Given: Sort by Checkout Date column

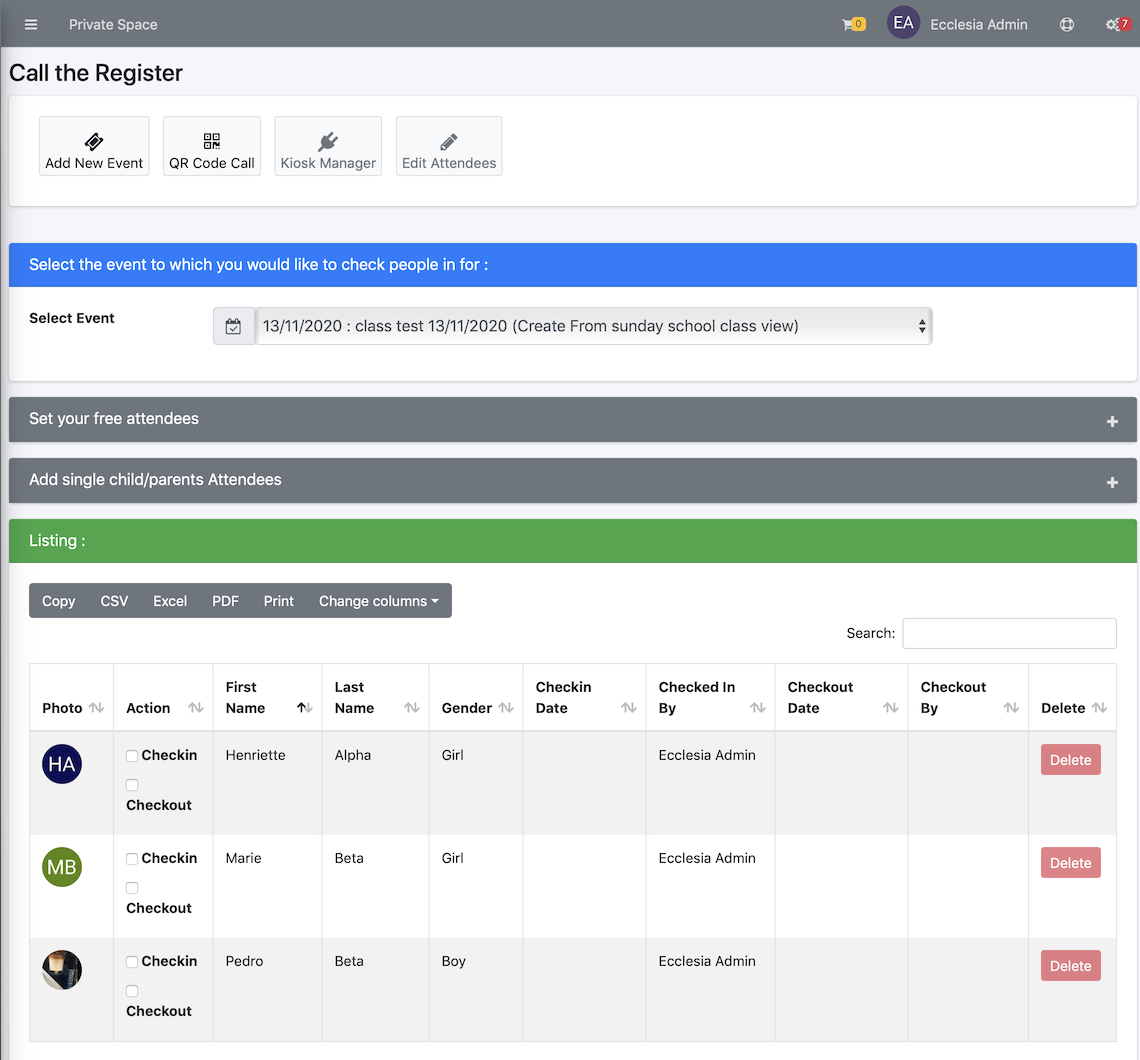Looking at the screenshot, I should [841, 697].
